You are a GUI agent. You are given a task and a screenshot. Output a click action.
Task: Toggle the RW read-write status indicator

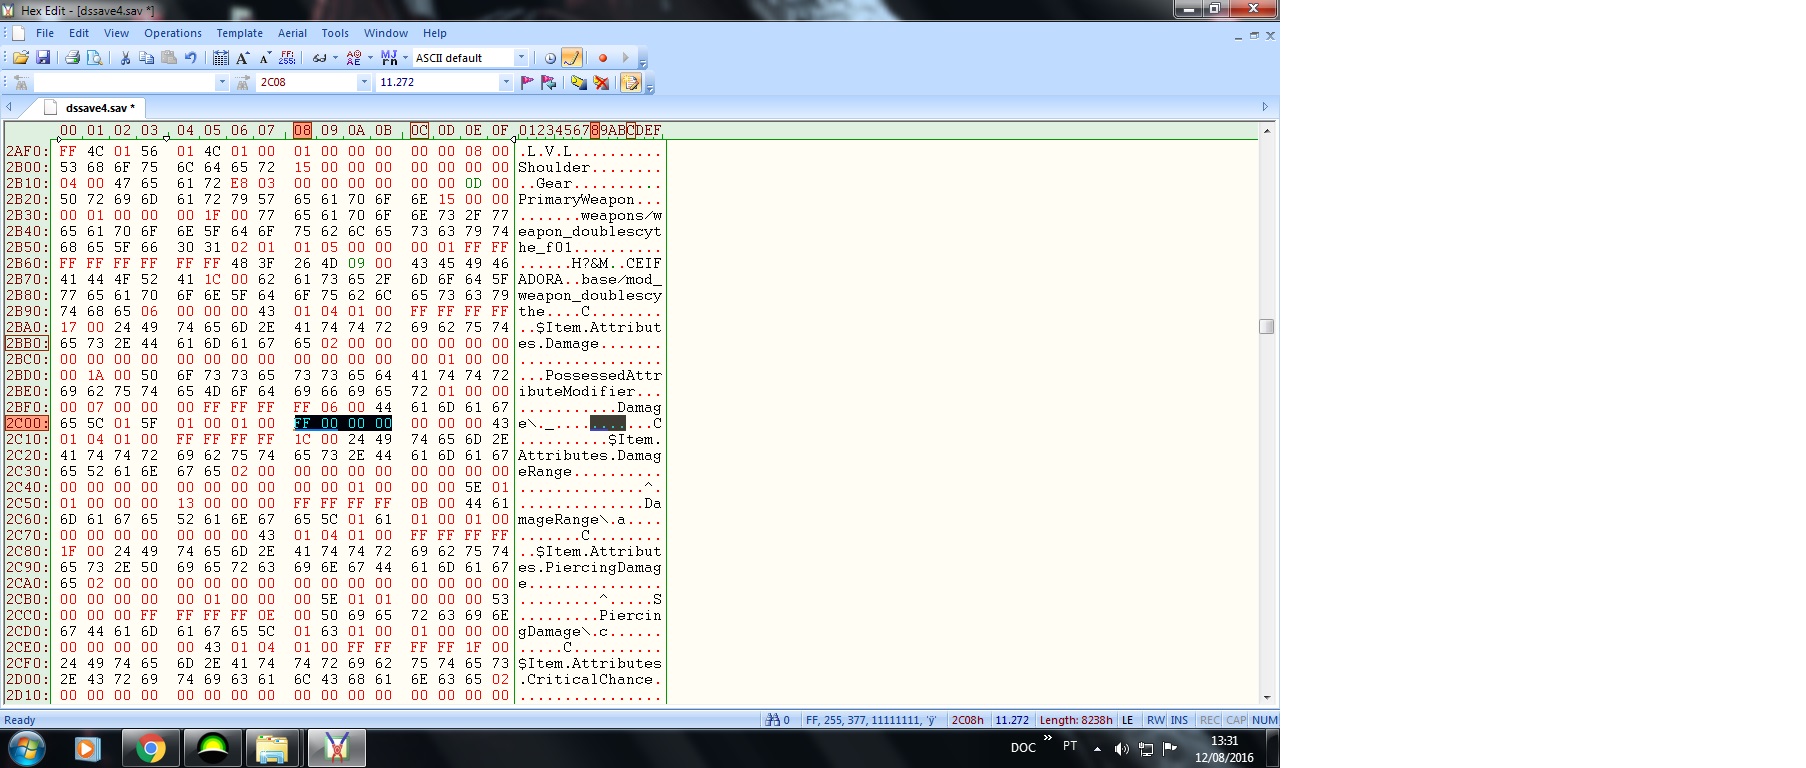coord(1155,720)
